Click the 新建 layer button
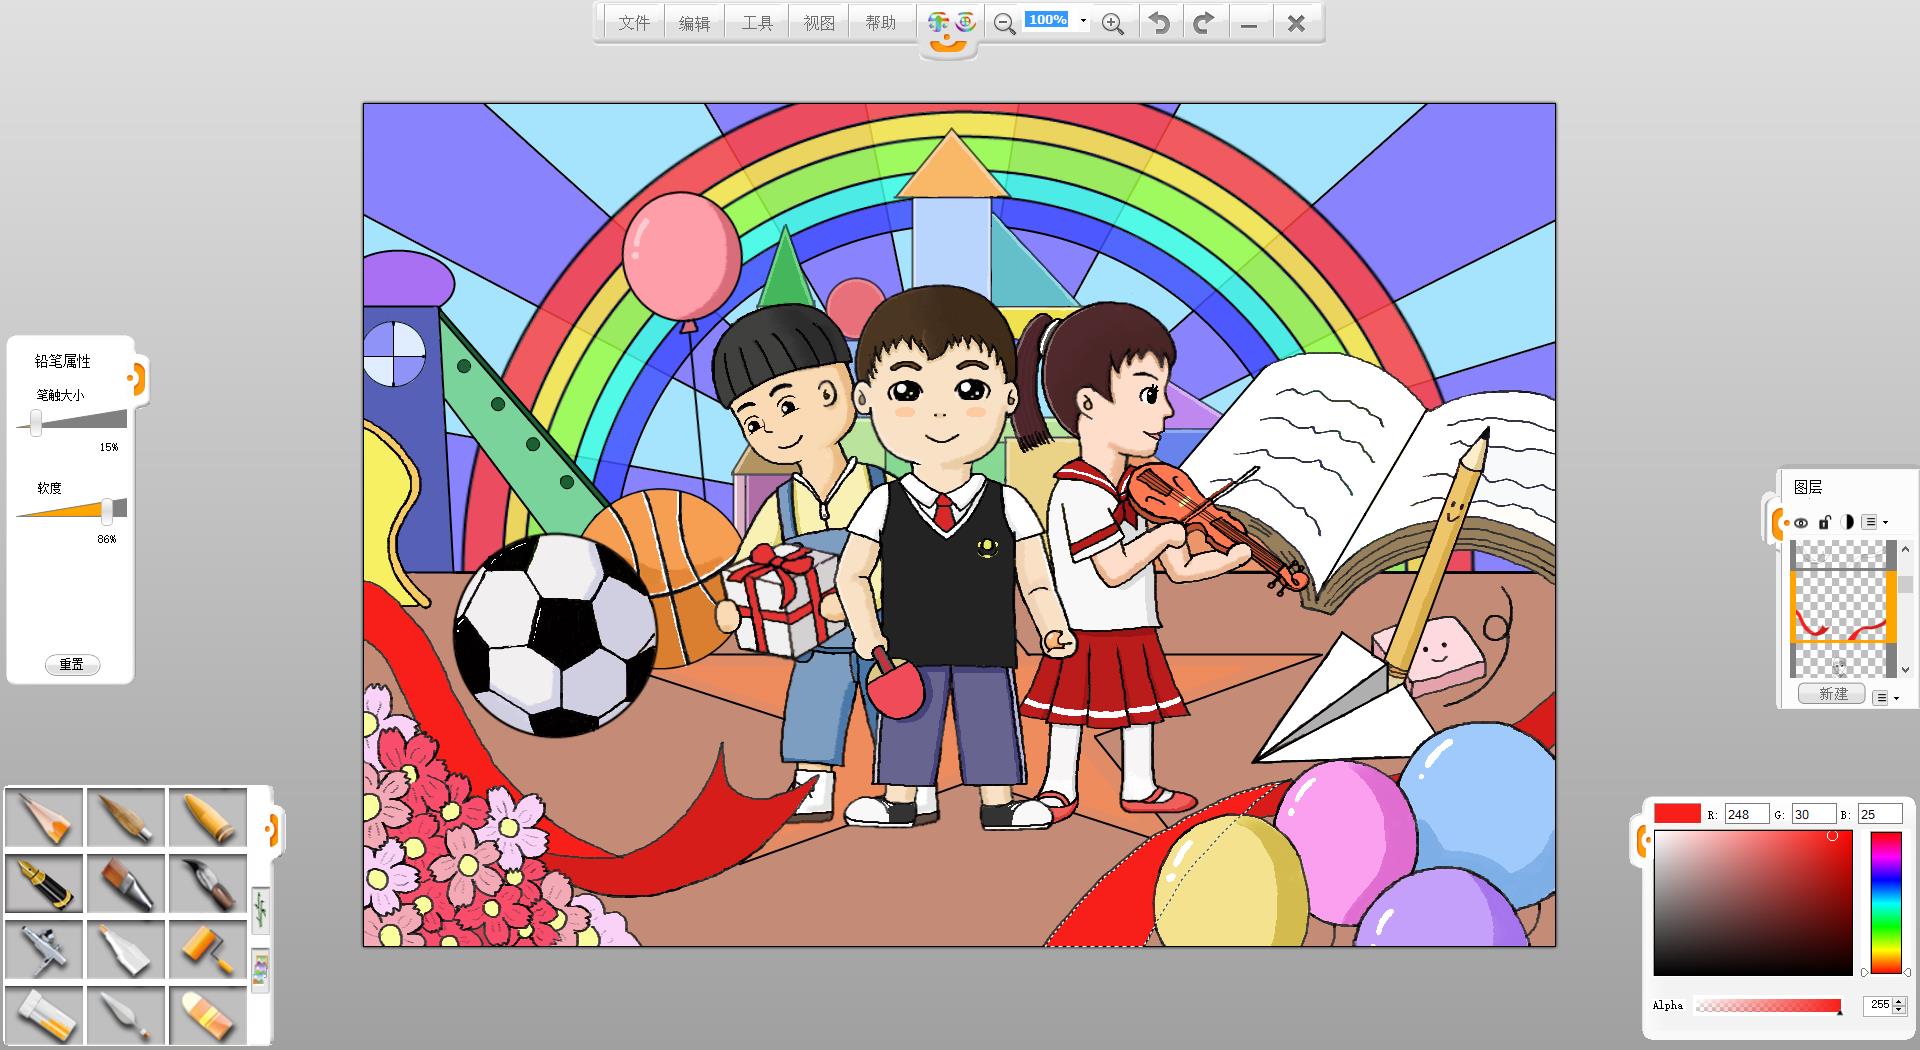This screenshot has height=1050, width=1920. pyautogui.click(x=1833, y=694)
